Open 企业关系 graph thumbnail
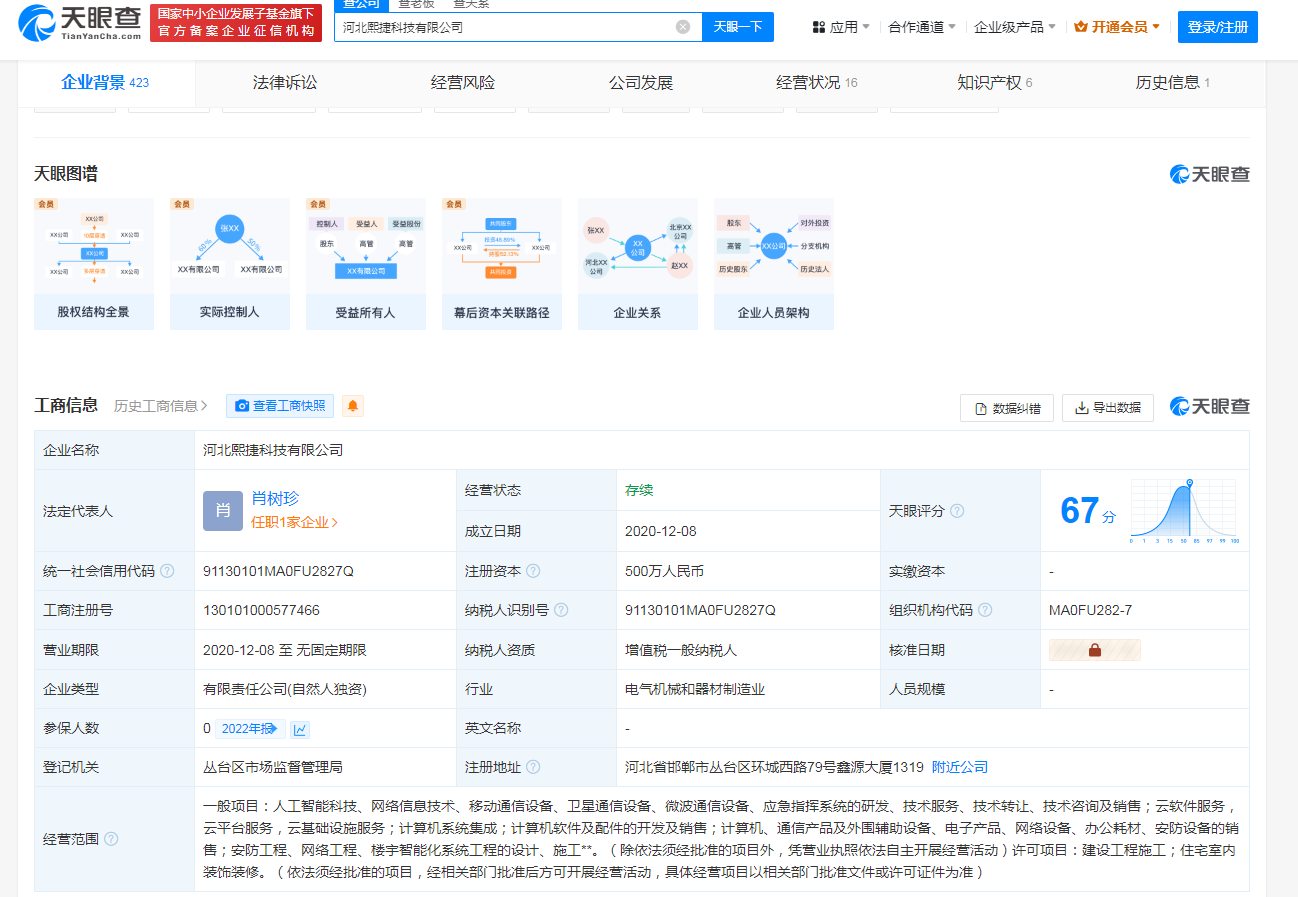Screen dimensions: 1298x897 pos(637,264)
